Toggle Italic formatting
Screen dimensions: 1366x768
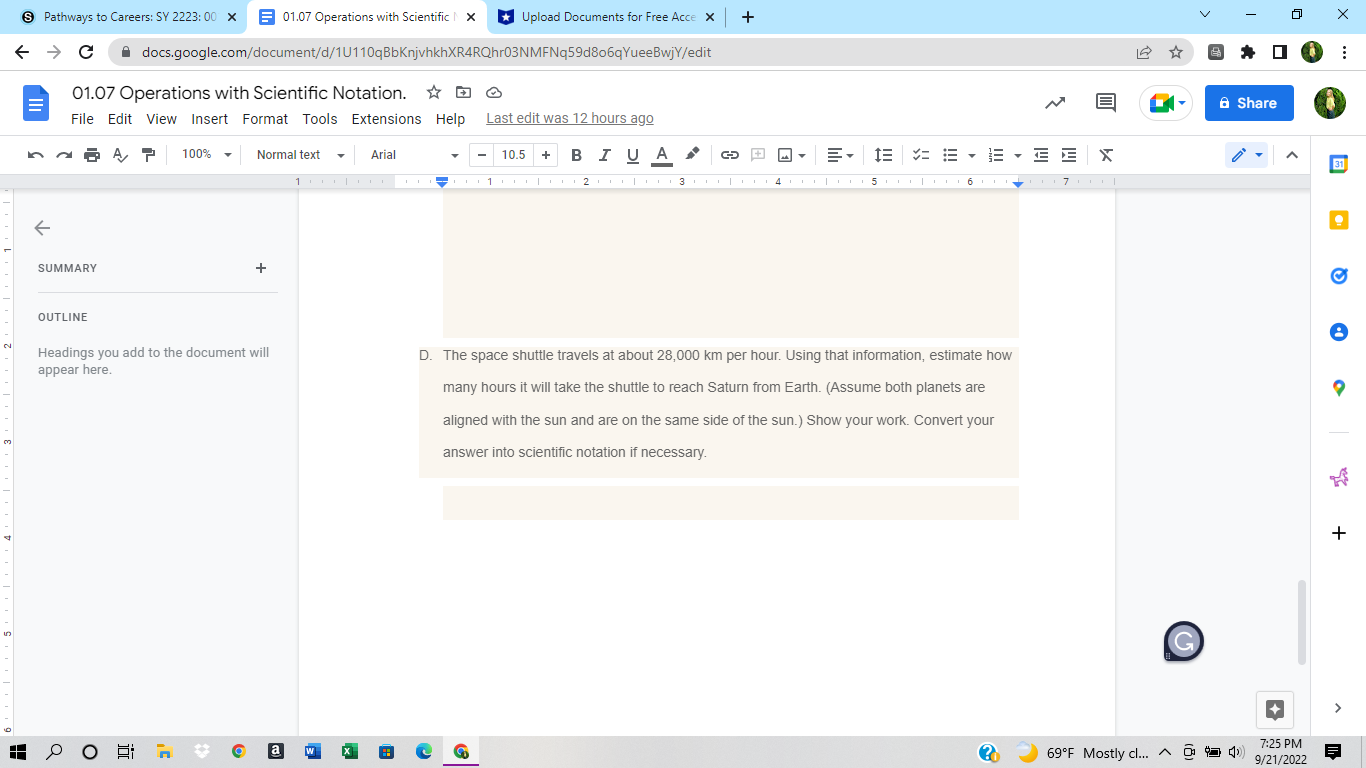604,155
